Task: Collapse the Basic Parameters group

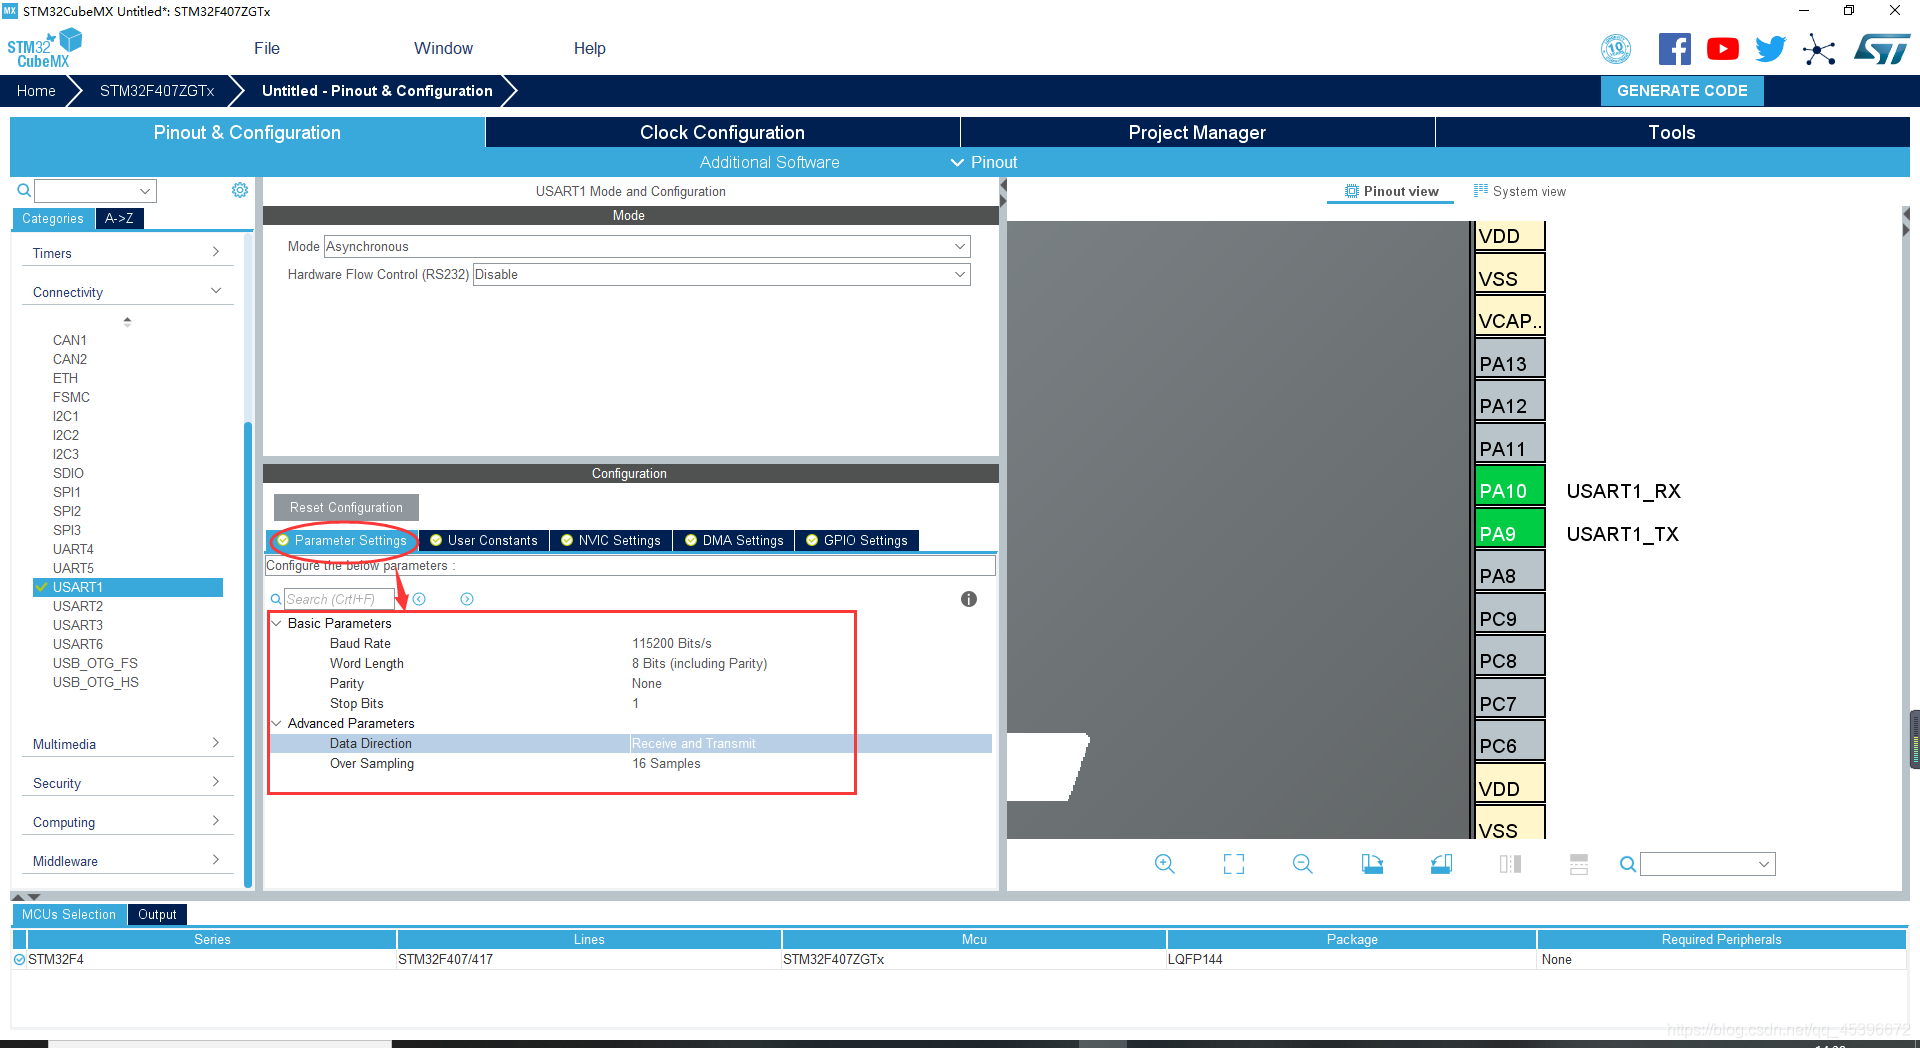Action: (277, 623)
